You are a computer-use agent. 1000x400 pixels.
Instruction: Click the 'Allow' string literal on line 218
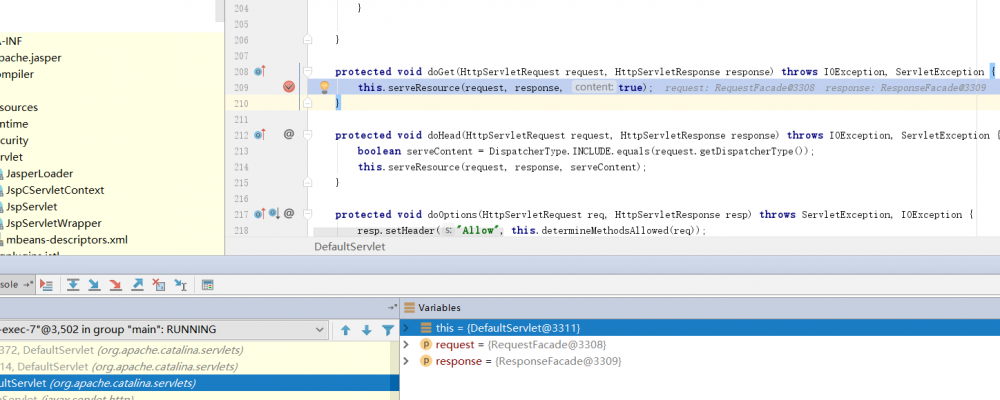(x=477, y=230)
